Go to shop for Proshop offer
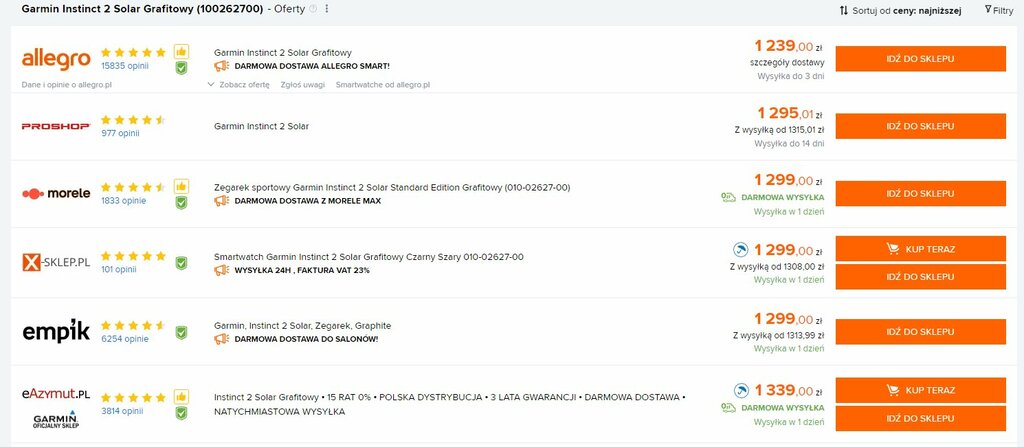Screen dimensions: 1024x447 point(920,126)
